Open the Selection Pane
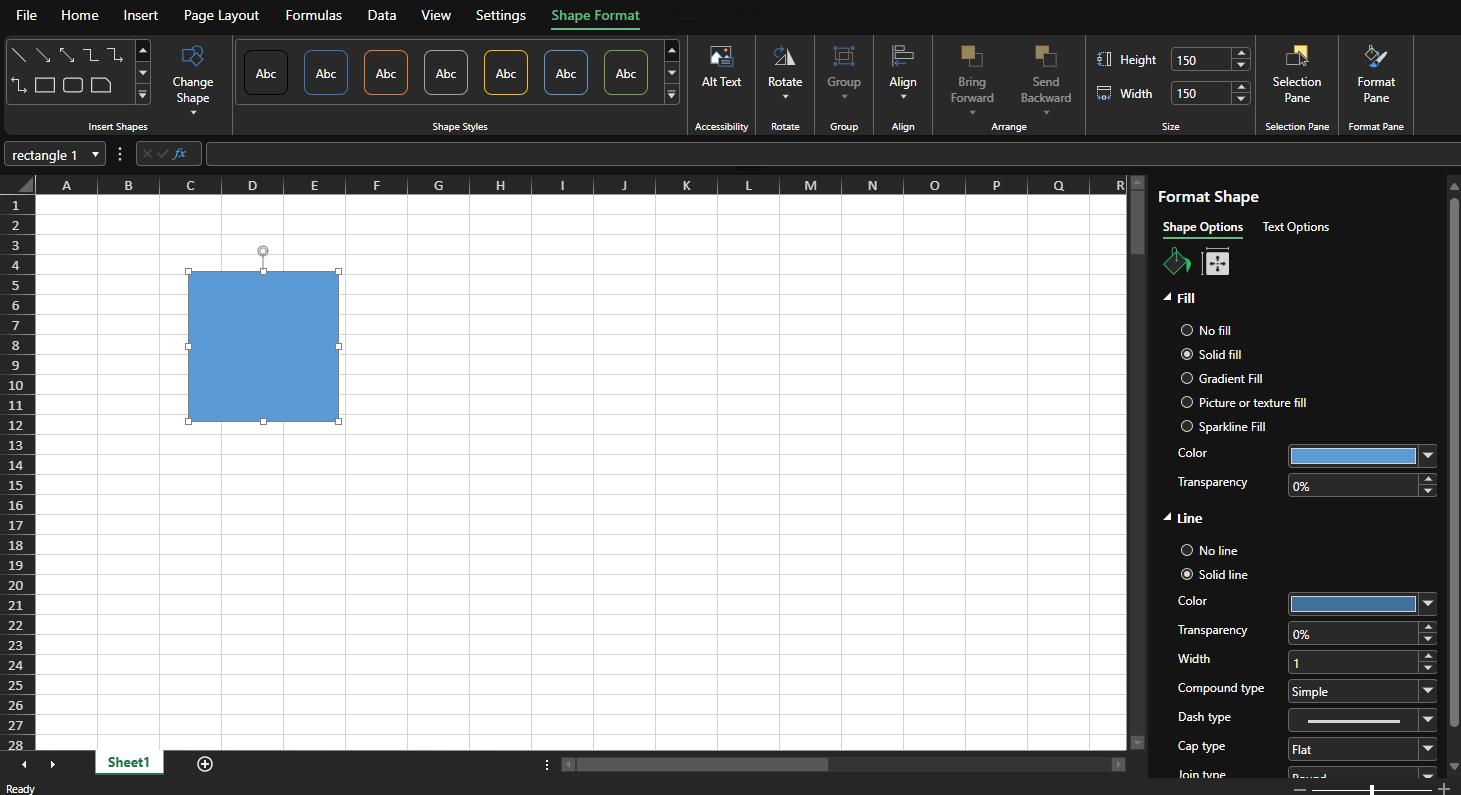The image size is (1461, 795). tap(1297, 74)
